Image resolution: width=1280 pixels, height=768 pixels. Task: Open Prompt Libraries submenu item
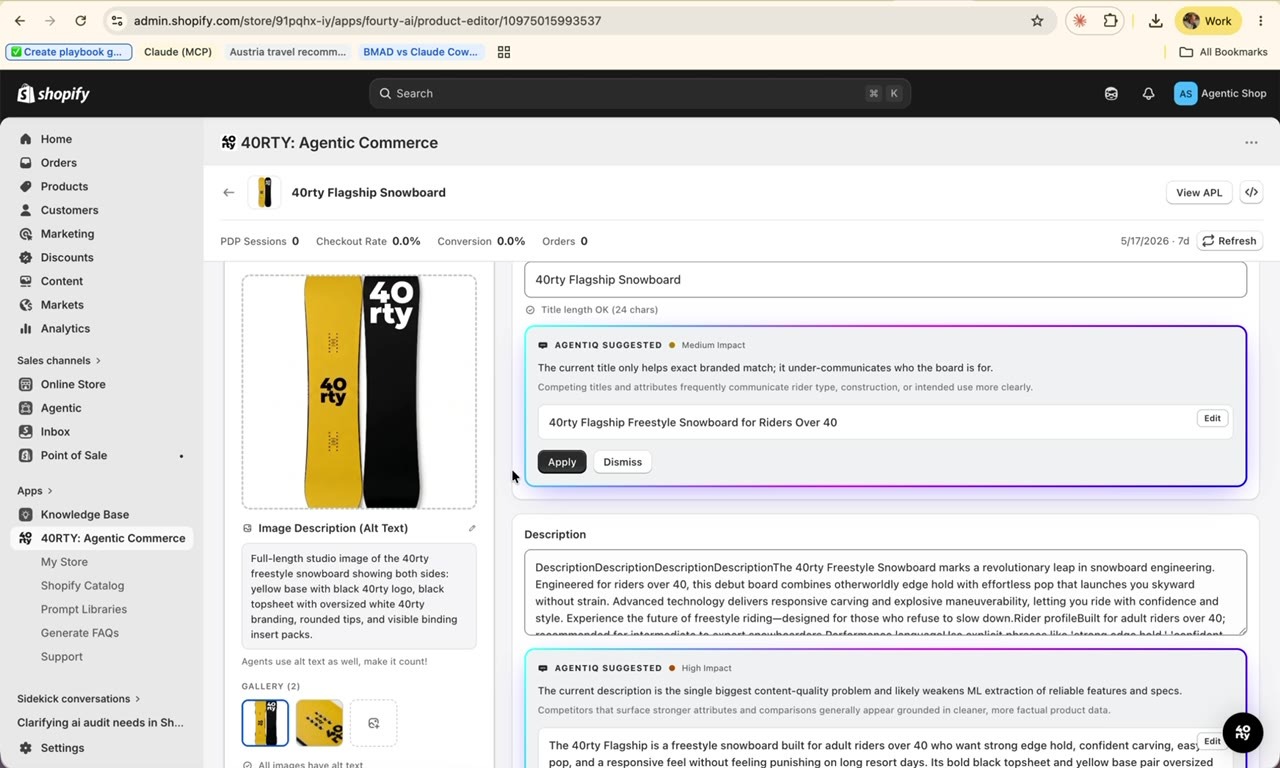[84, 609]
